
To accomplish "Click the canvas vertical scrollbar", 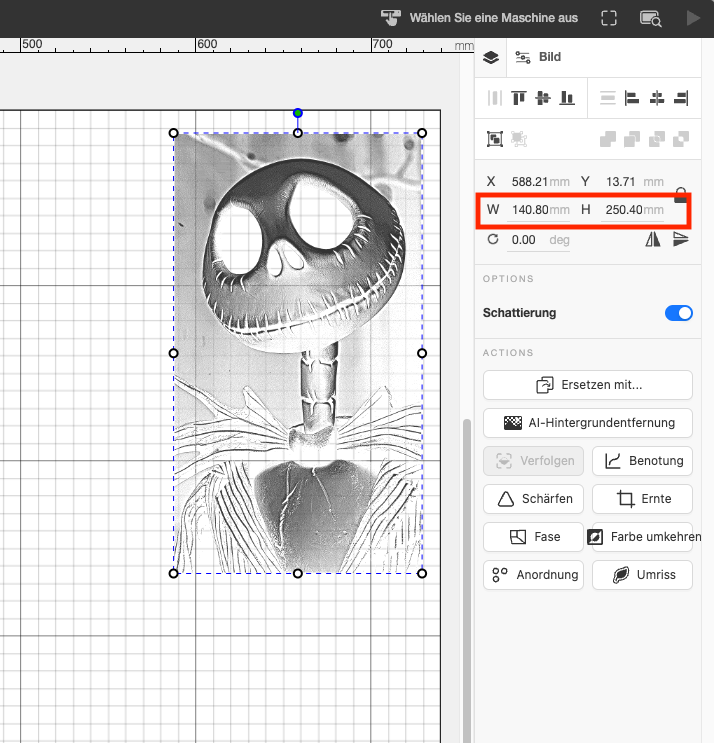I will [x=467, y=580].
